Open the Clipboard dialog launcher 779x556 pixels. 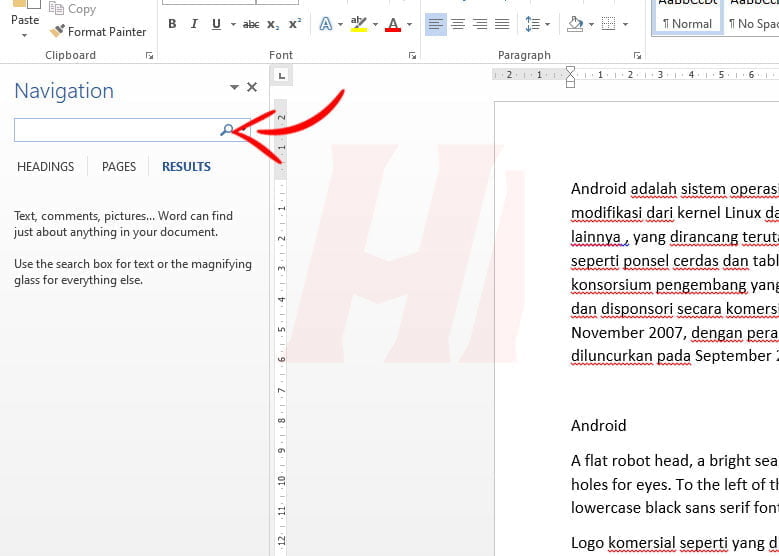(150, 56)
